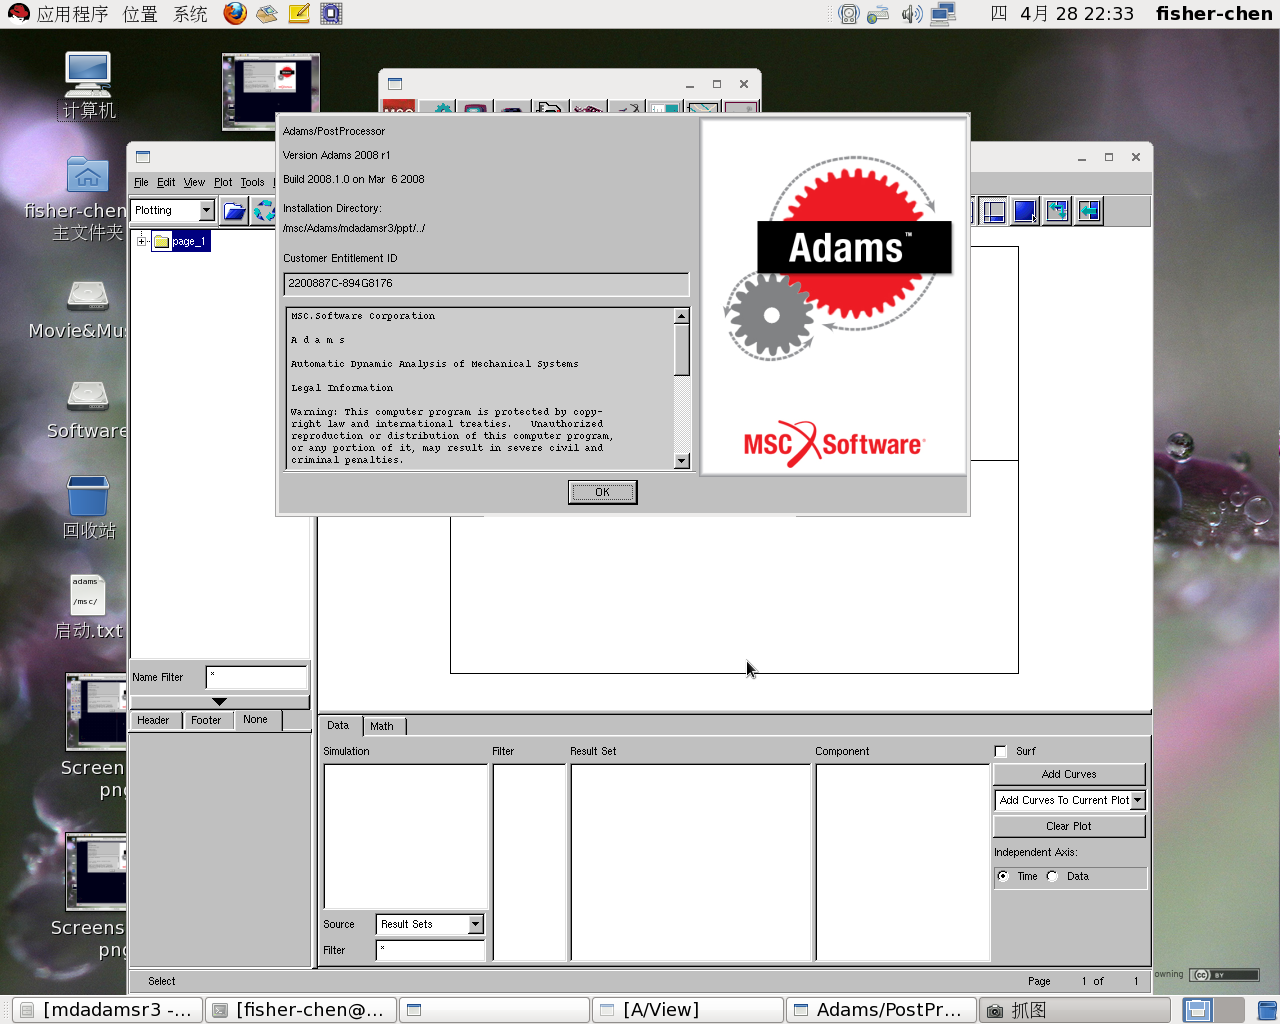Launch Firefox from top panel
1280x1024 pixels.
(x=235, y=13)
